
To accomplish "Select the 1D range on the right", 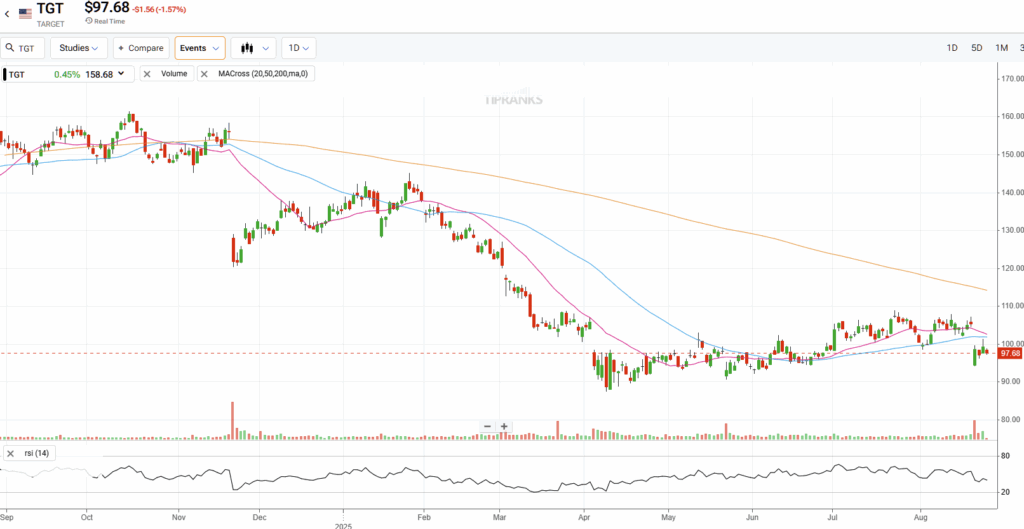I will 951,48.
